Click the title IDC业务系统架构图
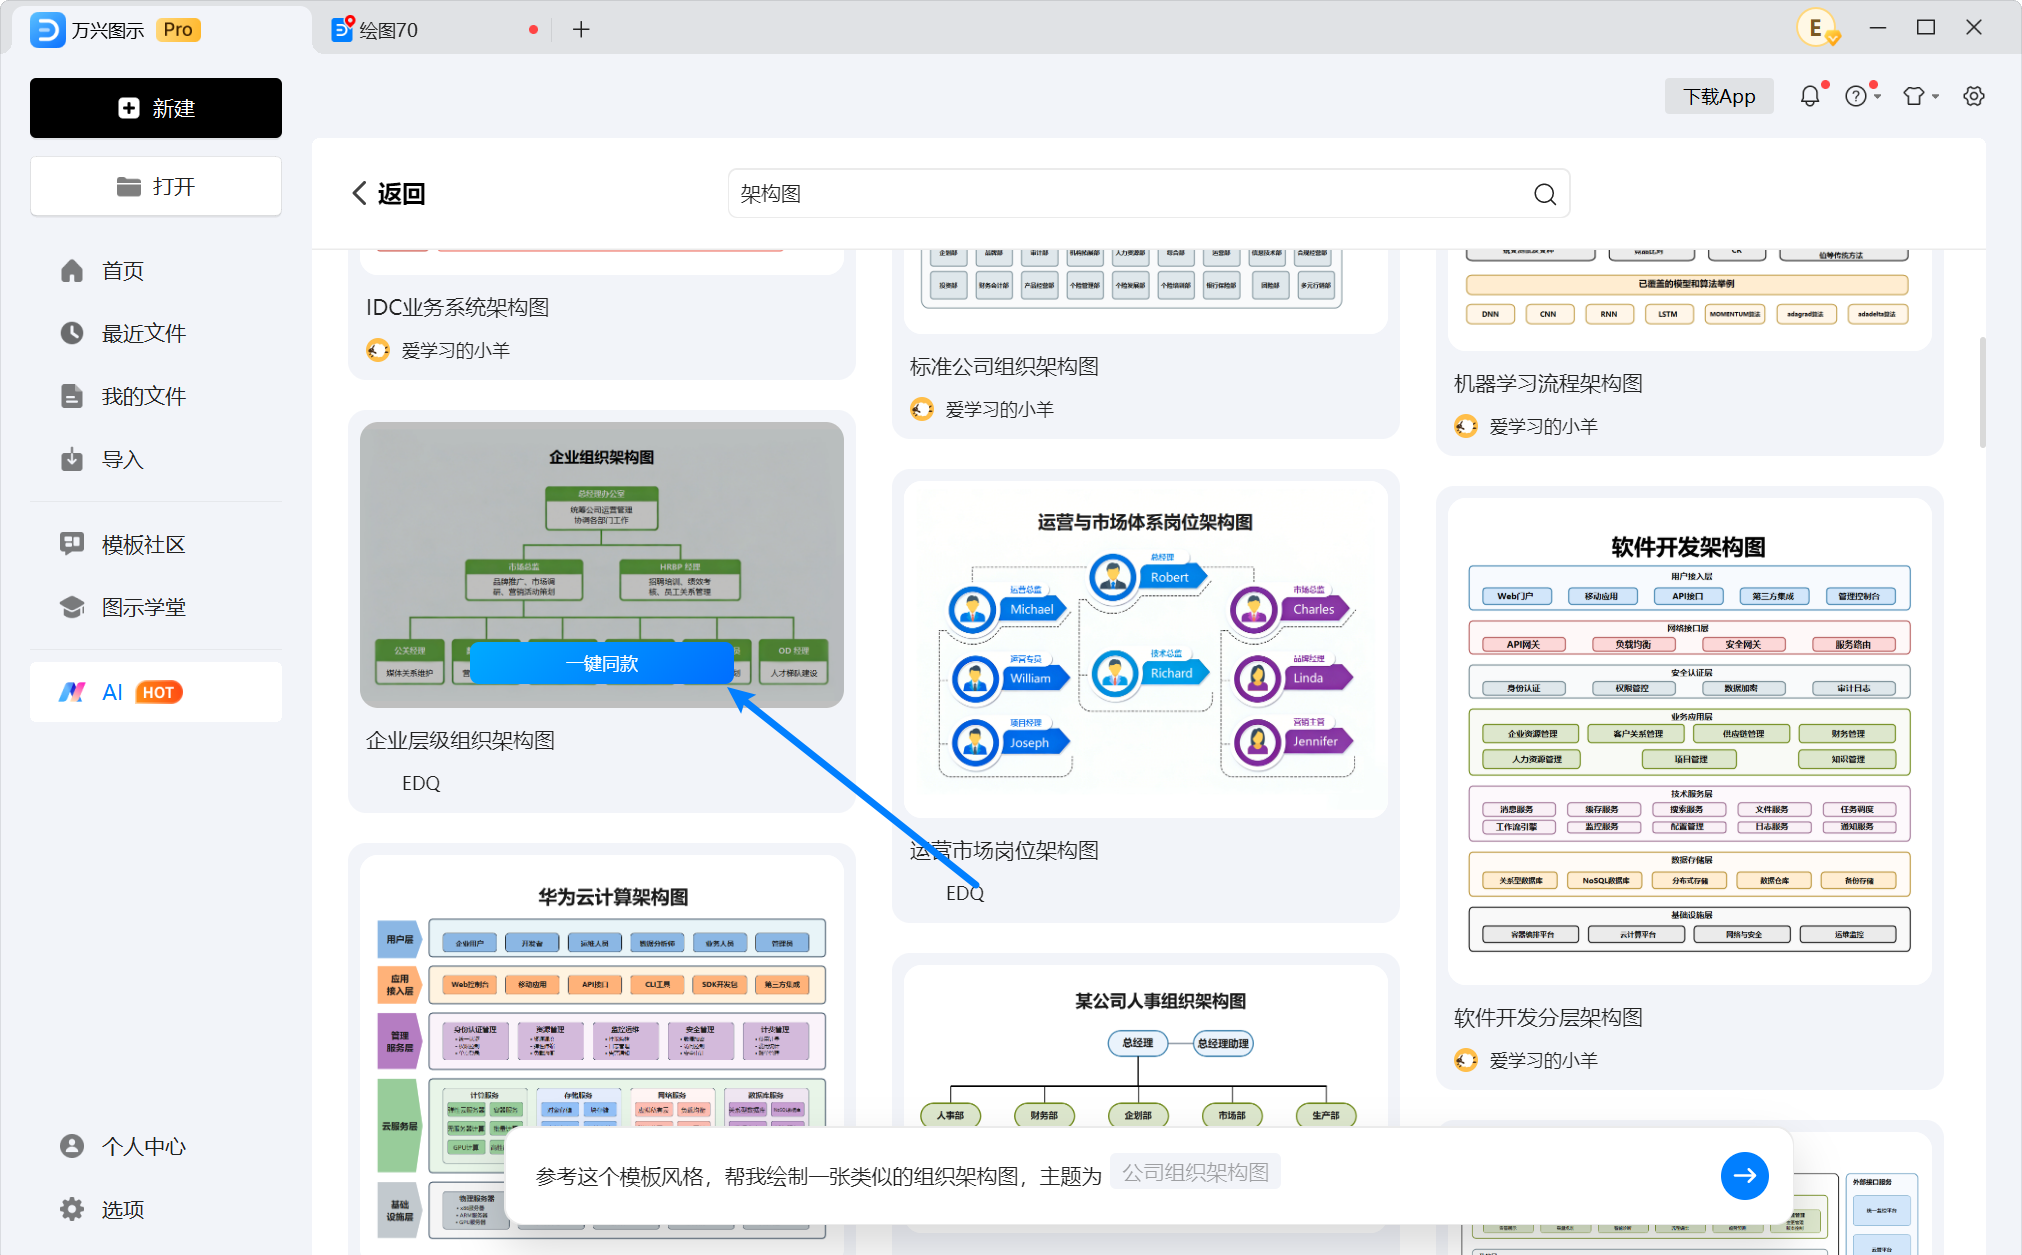This screenshot has height=1255, width=2022. click(x=457, y=307)
